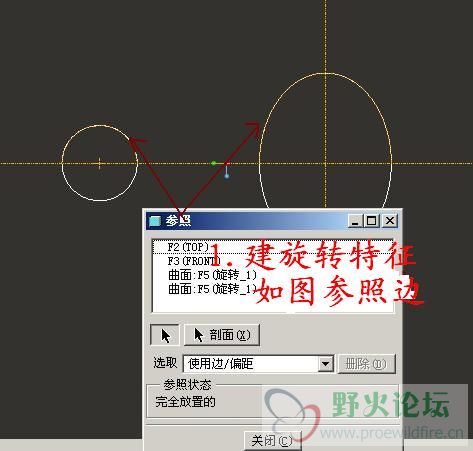Select second 曲面:F5(旋转_1) reference entry
The width and height of the screenshot is (473, 451).
click(212, 289)
